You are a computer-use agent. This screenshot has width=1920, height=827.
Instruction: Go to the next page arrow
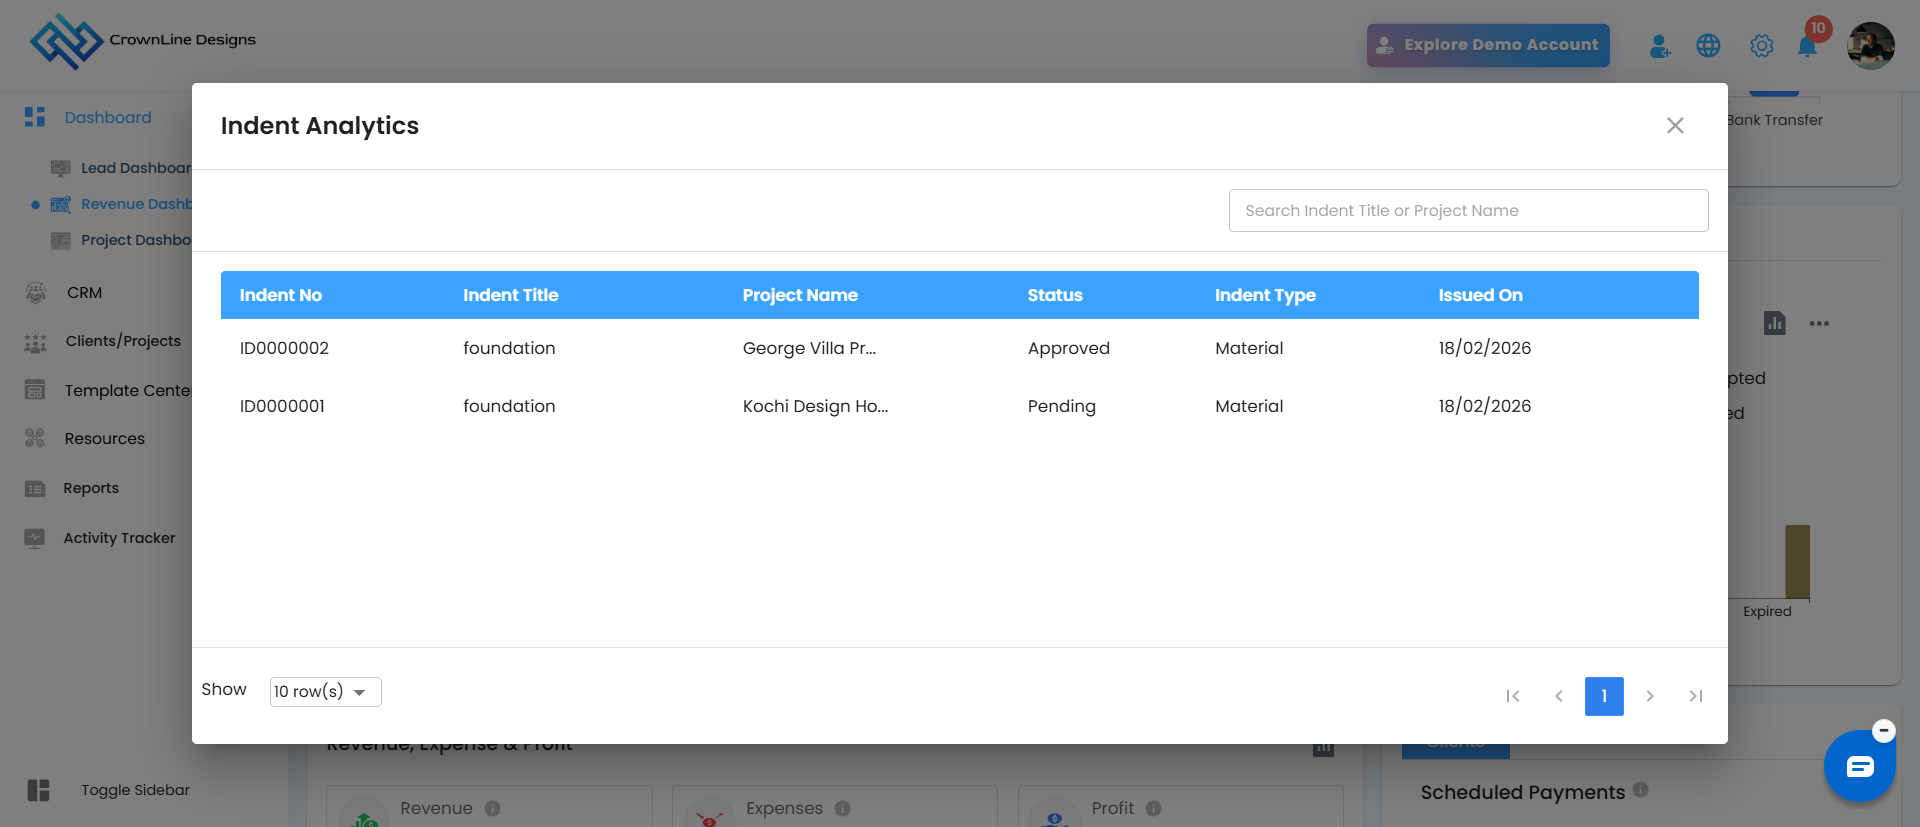tap(1650, 696)
